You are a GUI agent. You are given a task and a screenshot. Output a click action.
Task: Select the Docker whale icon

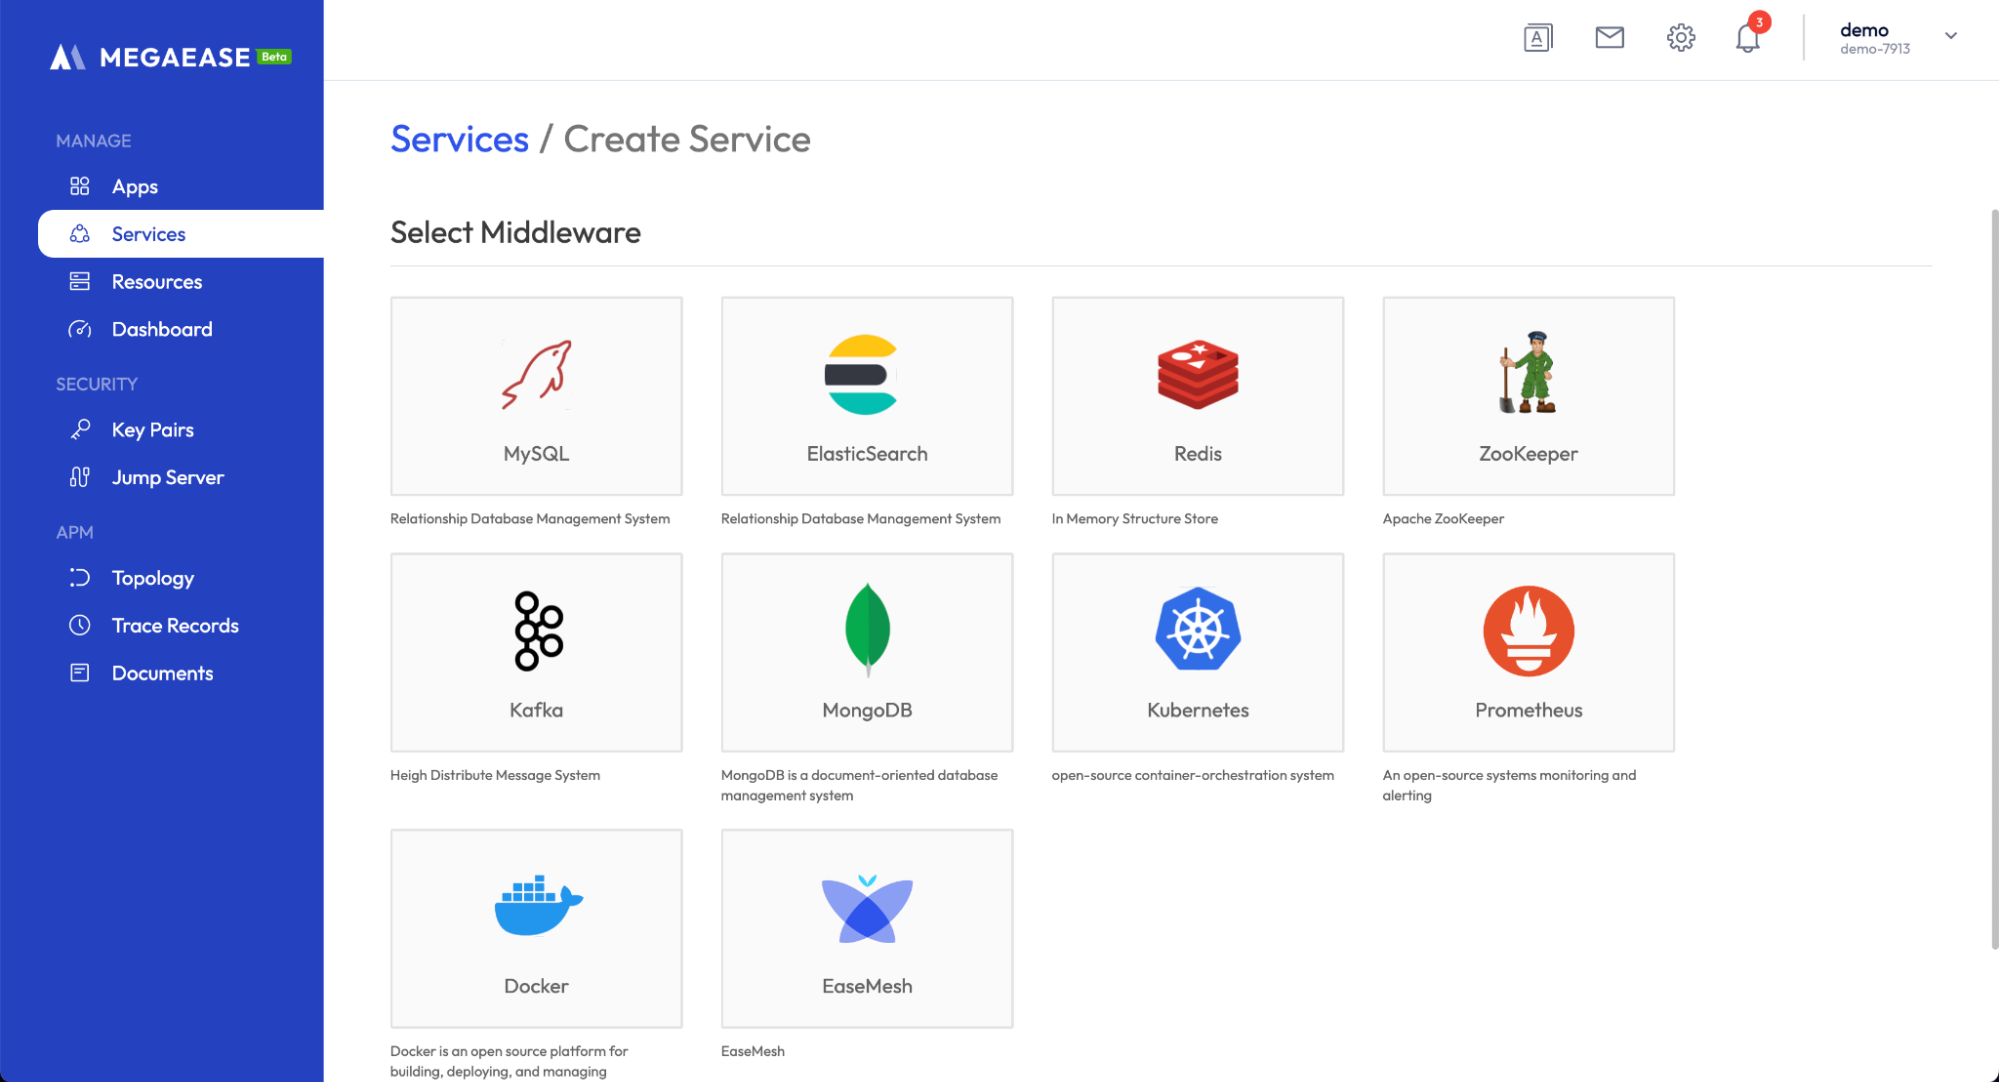(x=538, y=905)
